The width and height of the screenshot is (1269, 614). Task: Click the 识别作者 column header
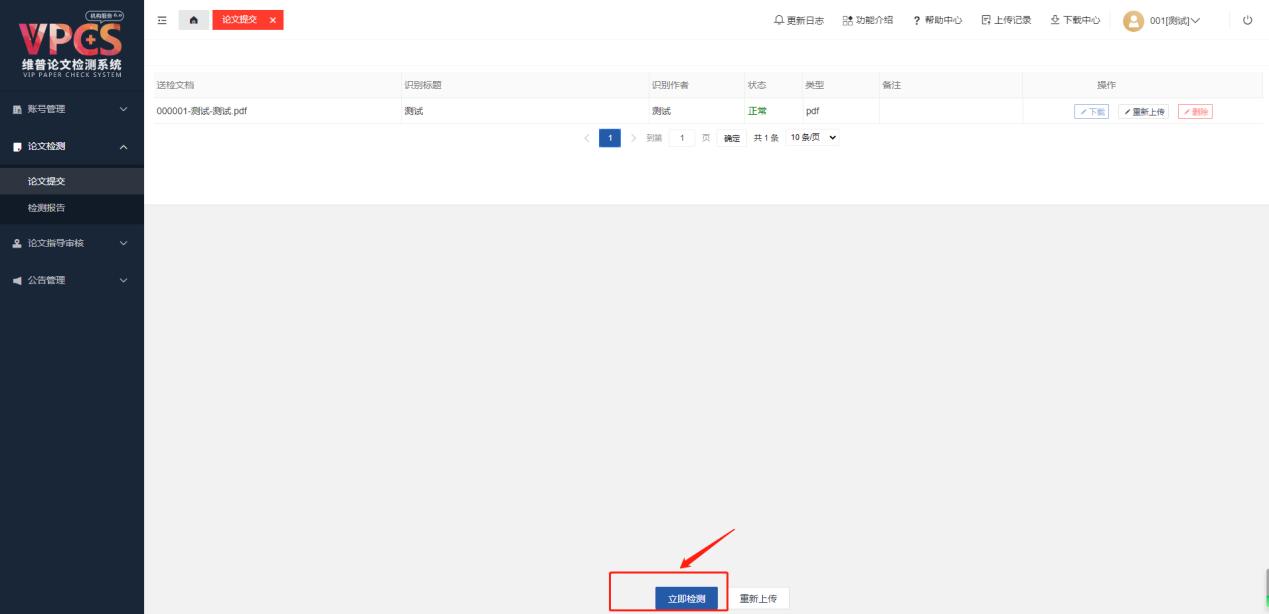pos(670,85)
